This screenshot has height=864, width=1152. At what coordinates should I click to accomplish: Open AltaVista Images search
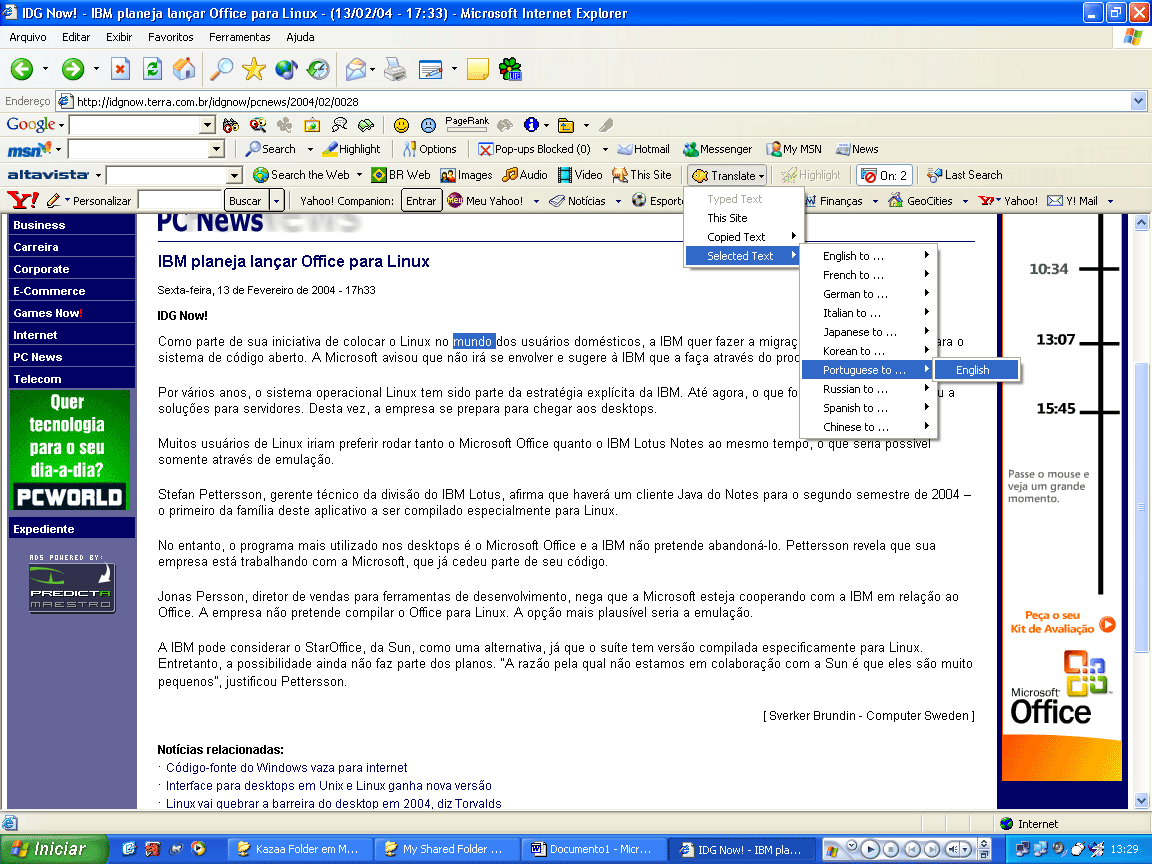coord(467,175)
